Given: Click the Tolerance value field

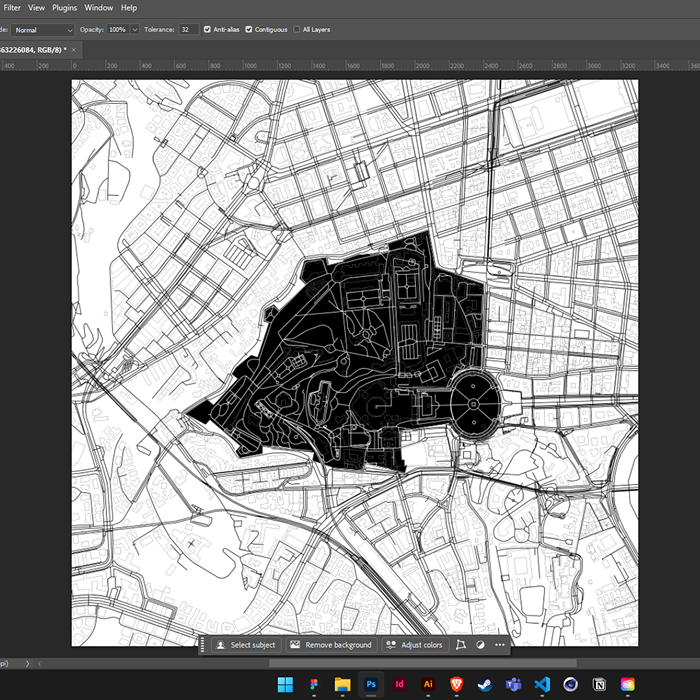Looking at the screenshot, I should tap(187, 30).
